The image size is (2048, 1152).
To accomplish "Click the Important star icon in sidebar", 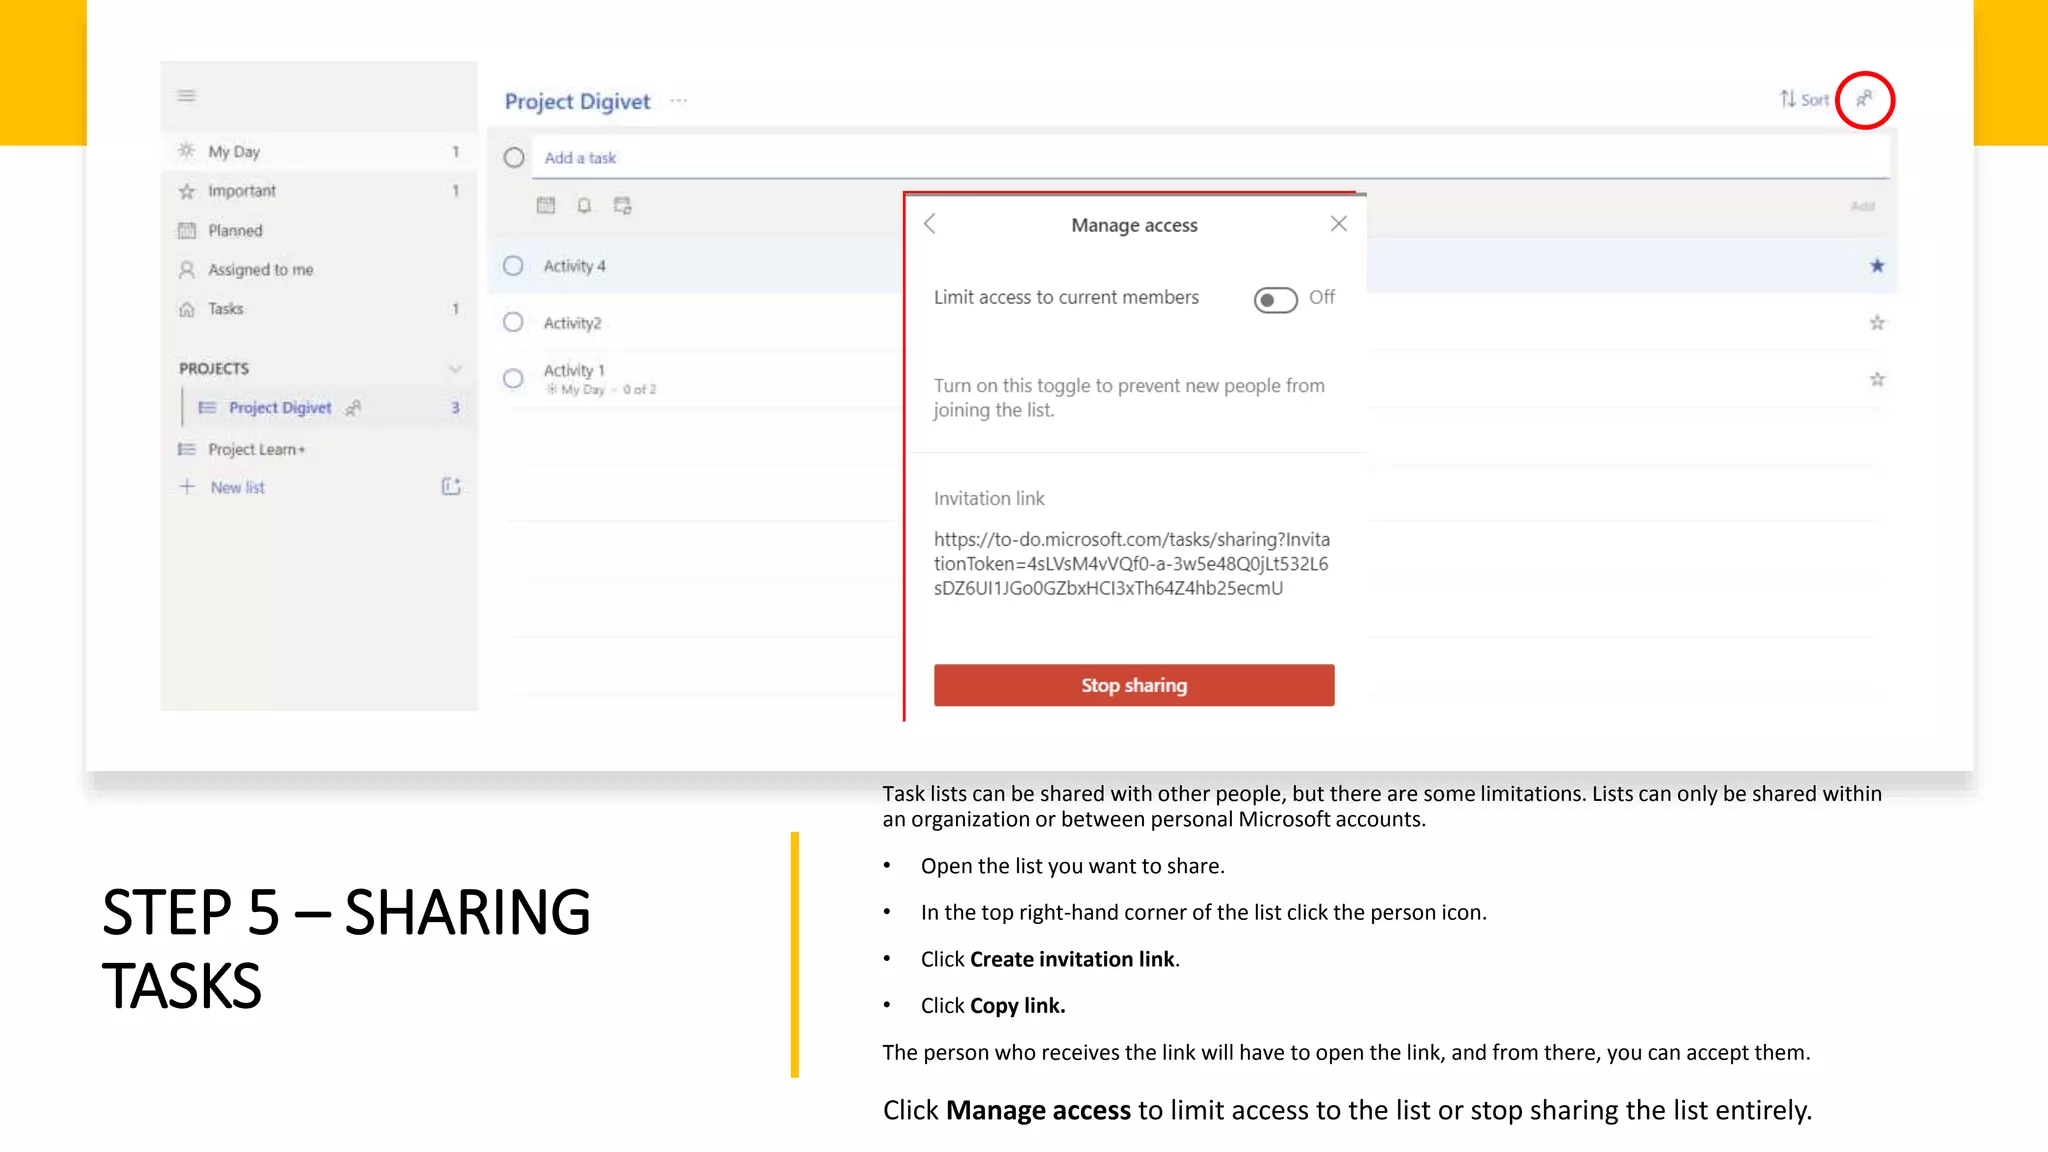I will pyautogui.click(x=186, y=191).
